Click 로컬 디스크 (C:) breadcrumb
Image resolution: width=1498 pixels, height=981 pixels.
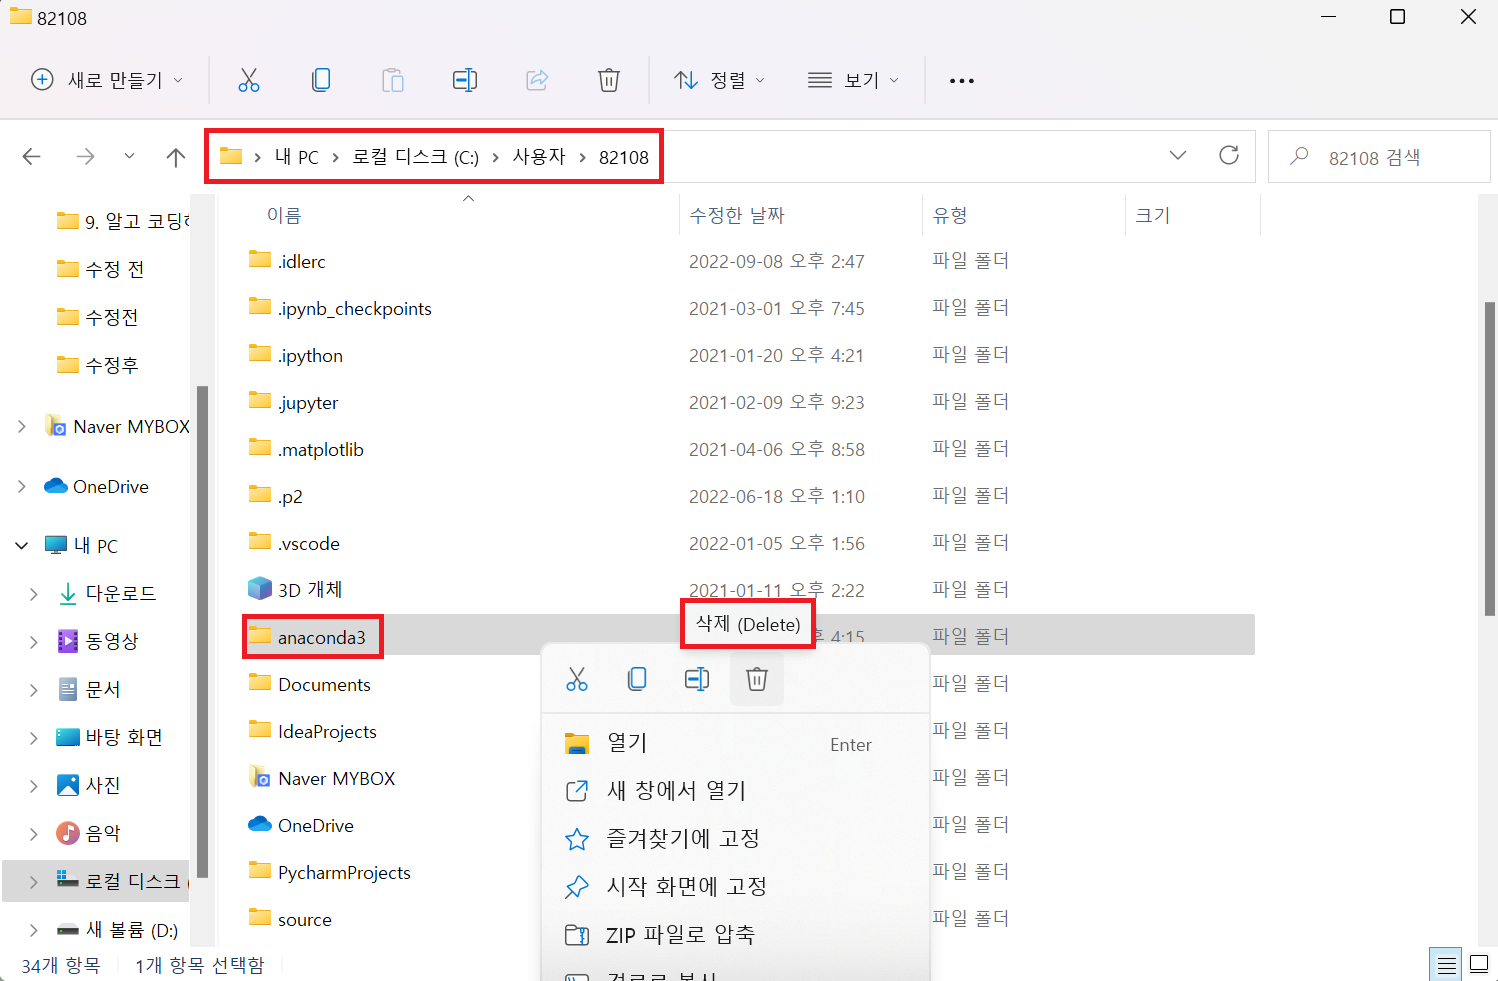[x=416, y=157]
